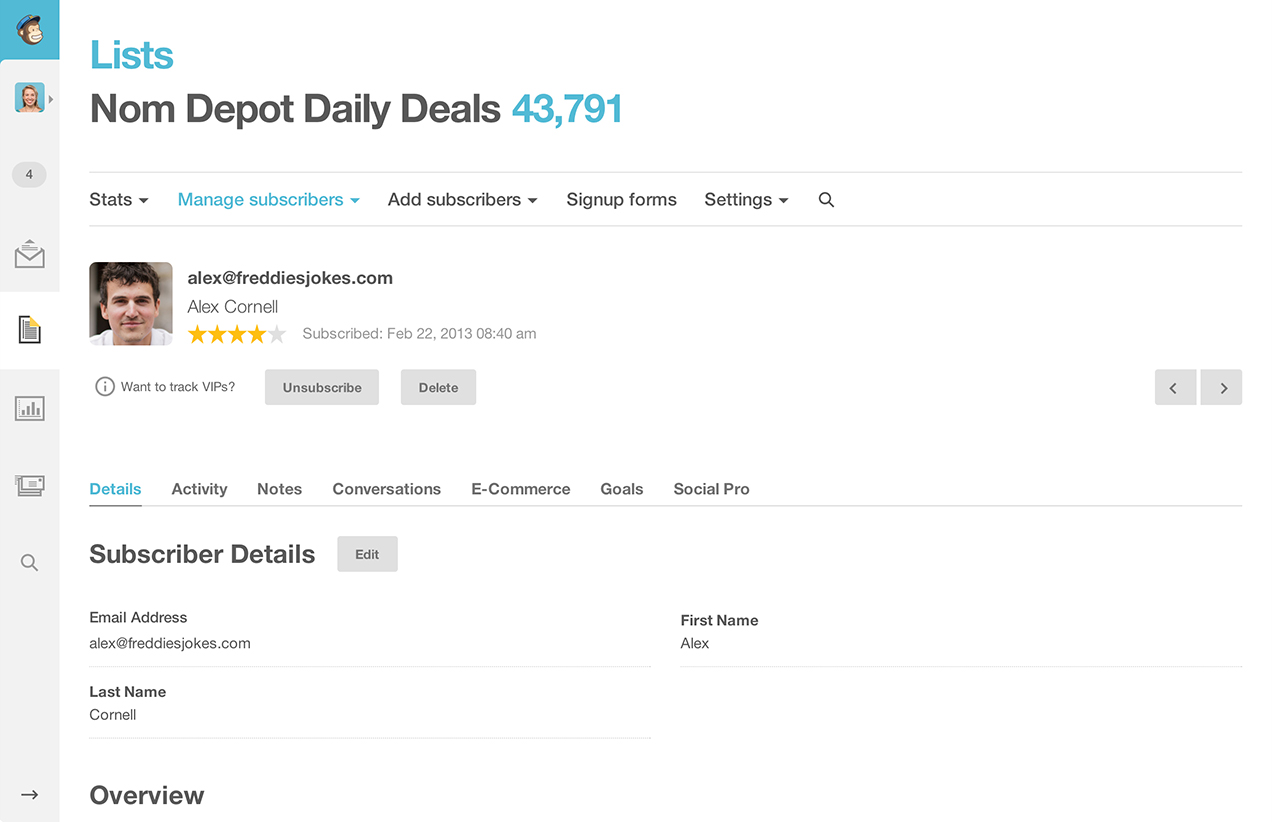The height and width of the screenshot is (822, 1272).
Task: Open the Reports bar chart icon
Action: (29, 408)
